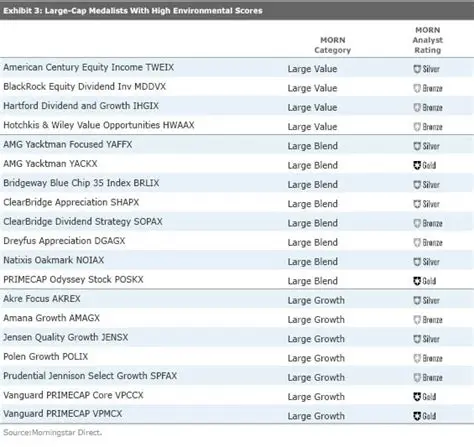This screenshot has height=447, width=474.
Task: Open ClearBridge Dividend Strategy SOPAX fund
Action: coord(83,222)
